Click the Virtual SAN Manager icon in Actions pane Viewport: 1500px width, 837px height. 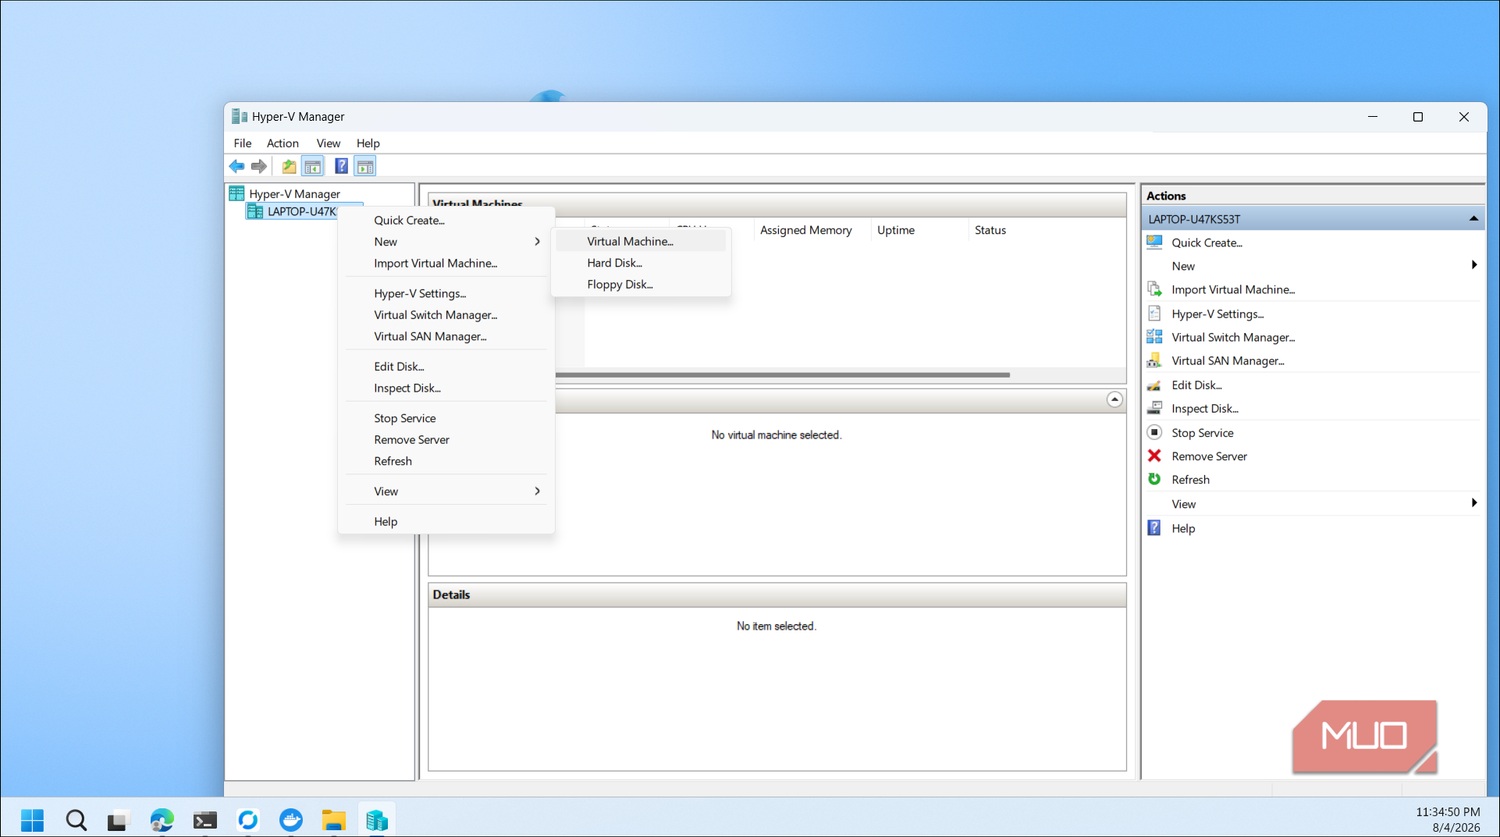click(1155, 360)
